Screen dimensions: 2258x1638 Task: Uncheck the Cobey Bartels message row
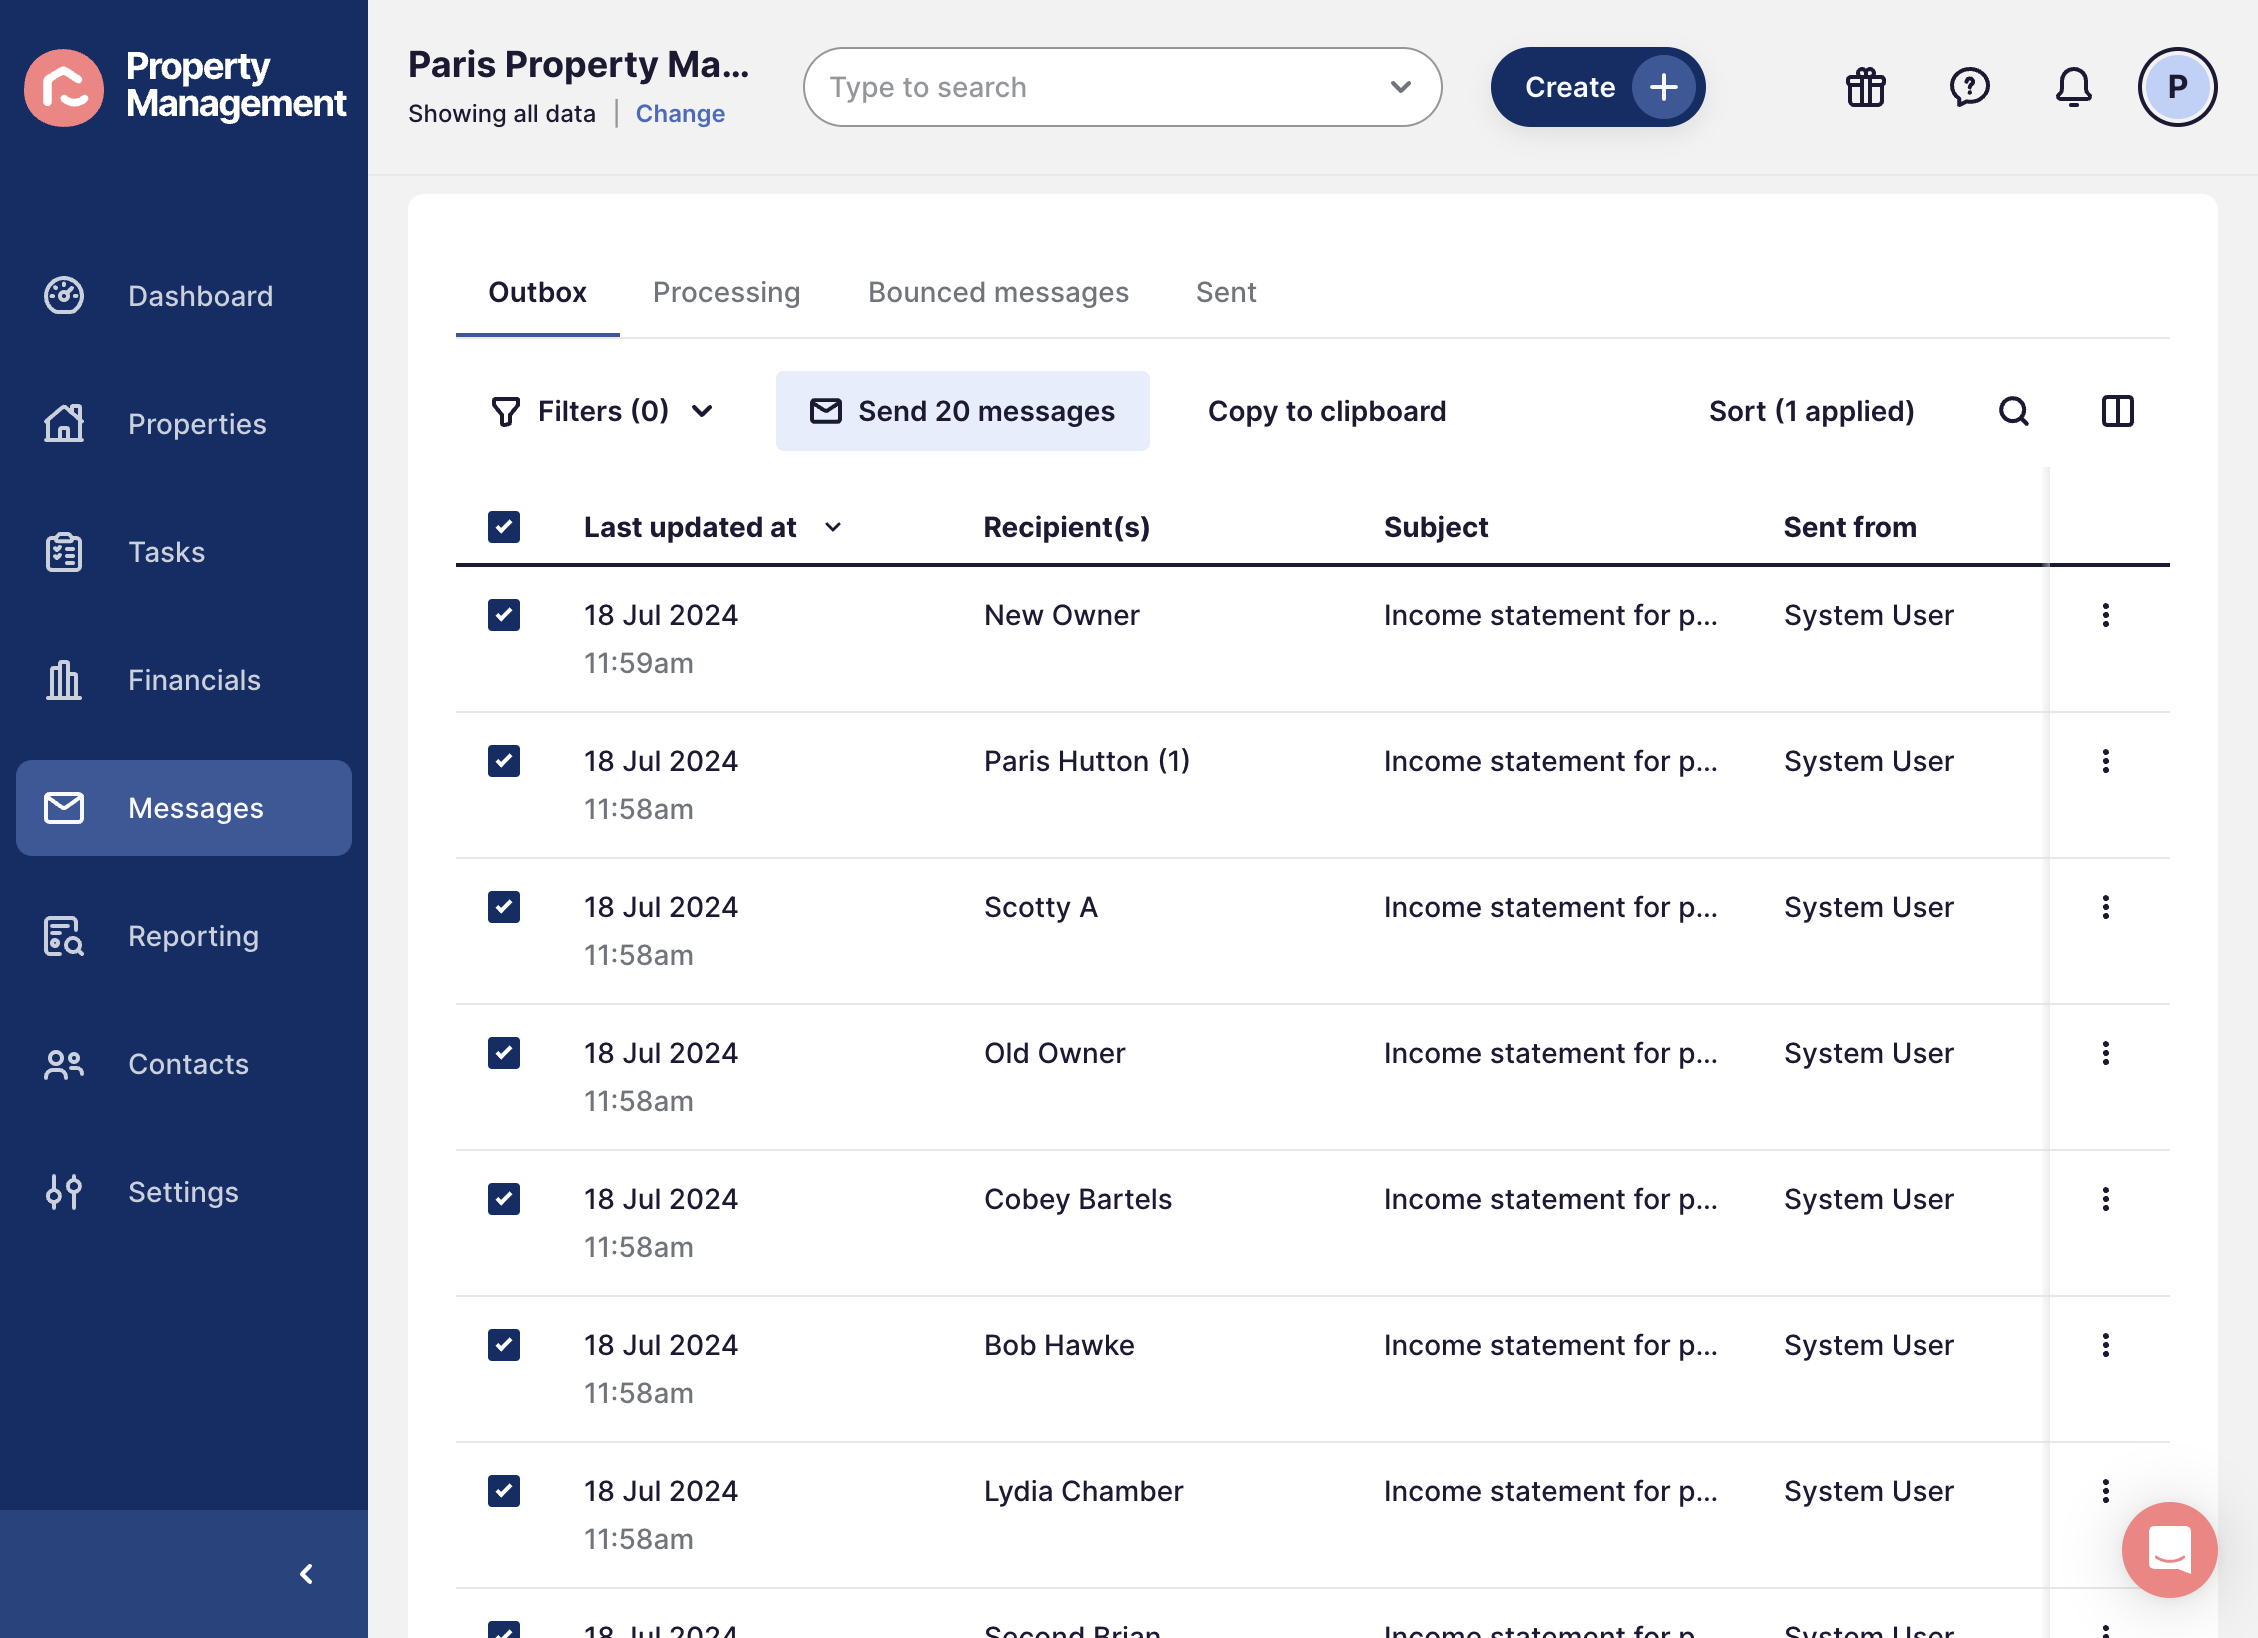pos(504,1199)
